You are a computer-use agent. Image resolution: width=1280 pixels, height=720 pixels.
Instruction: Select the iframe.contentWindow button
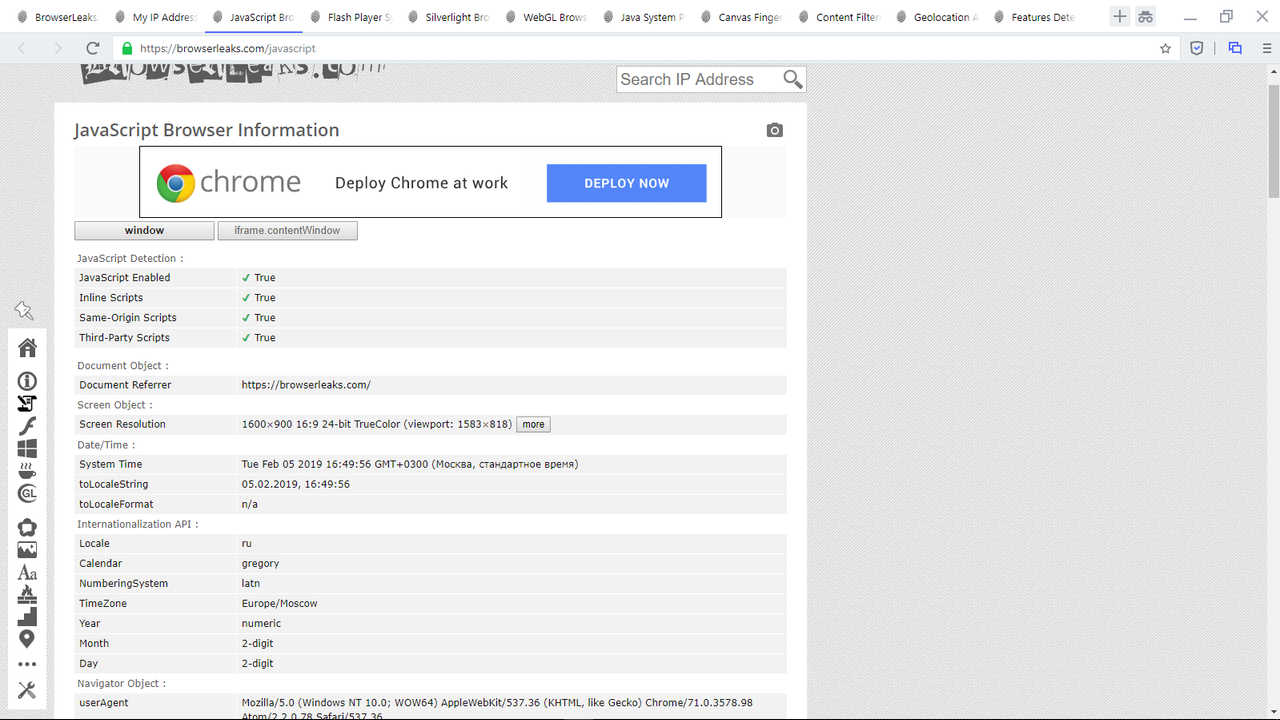pyautogui.click(x=287, y=230)
